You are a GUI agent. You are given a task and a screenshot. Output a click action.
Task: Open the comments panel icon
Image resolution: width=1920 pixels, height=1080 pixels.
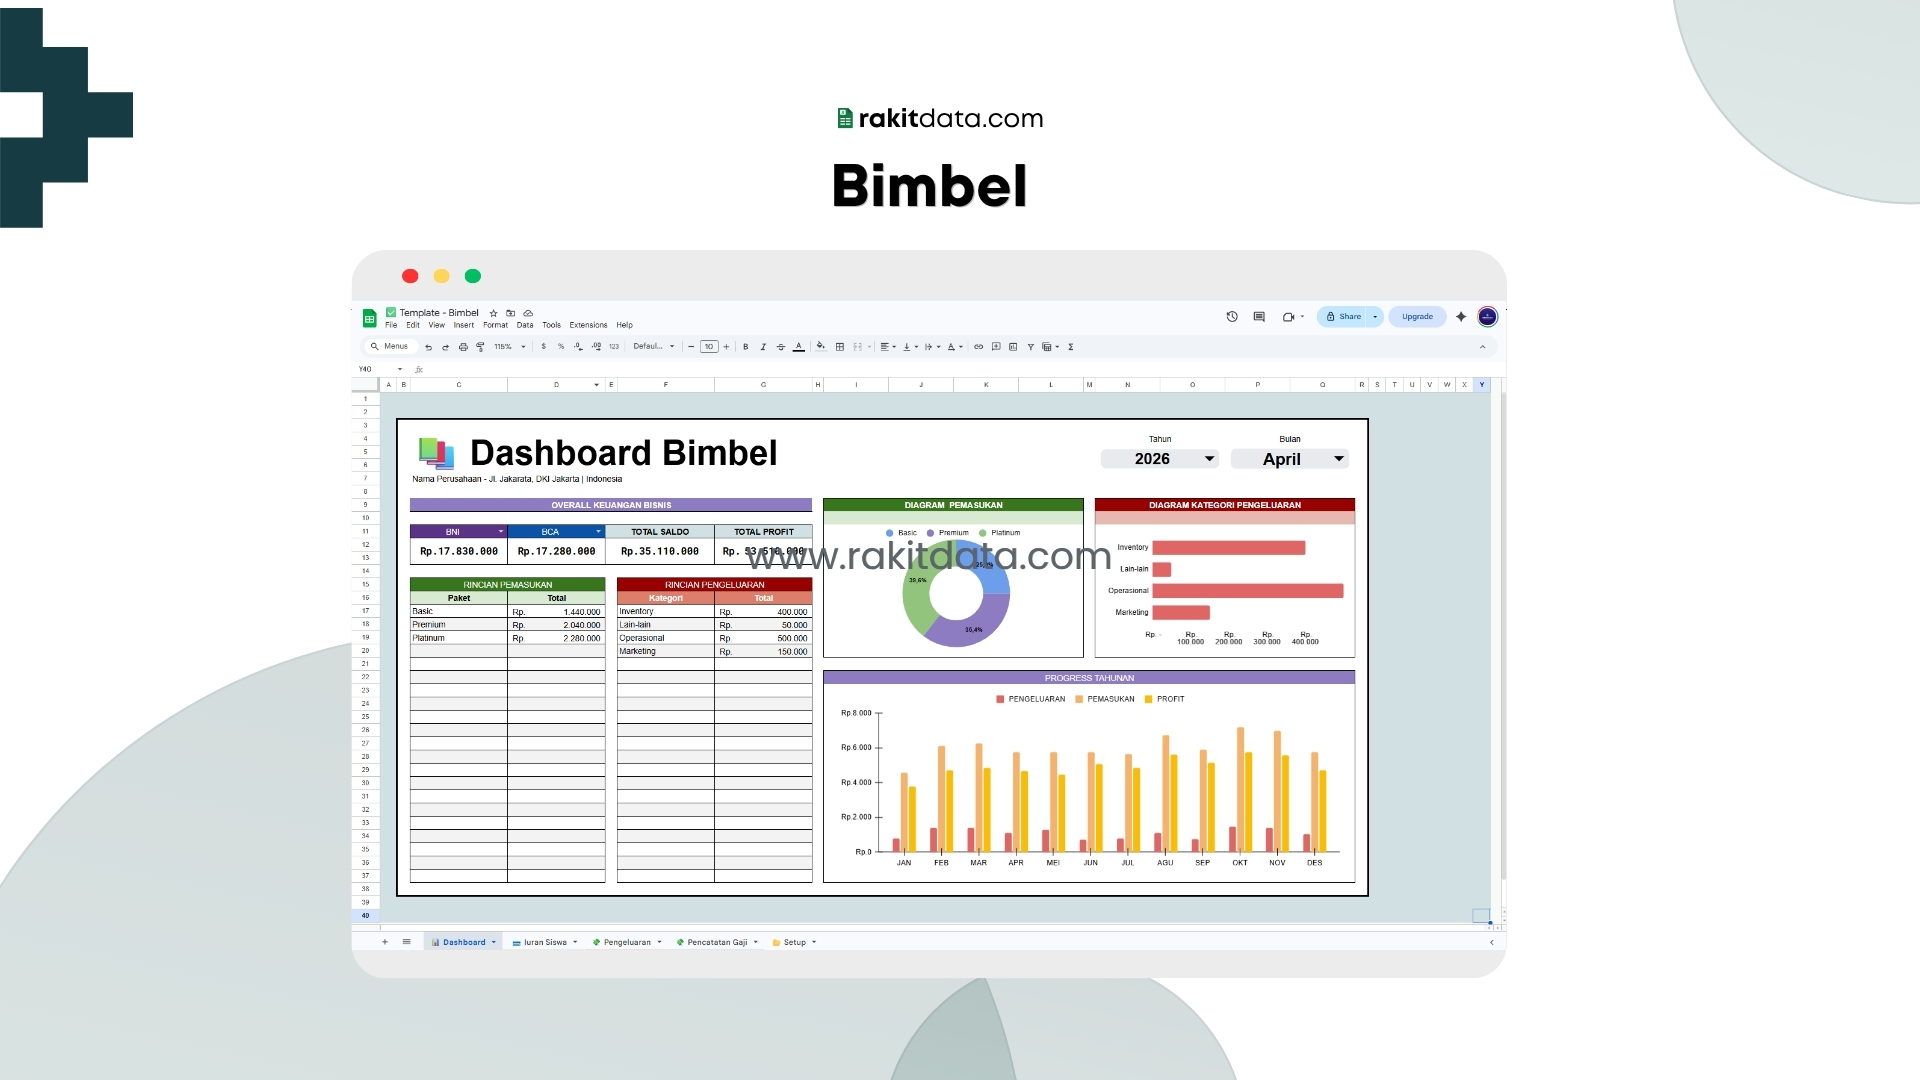click(x=1259, y=316)
